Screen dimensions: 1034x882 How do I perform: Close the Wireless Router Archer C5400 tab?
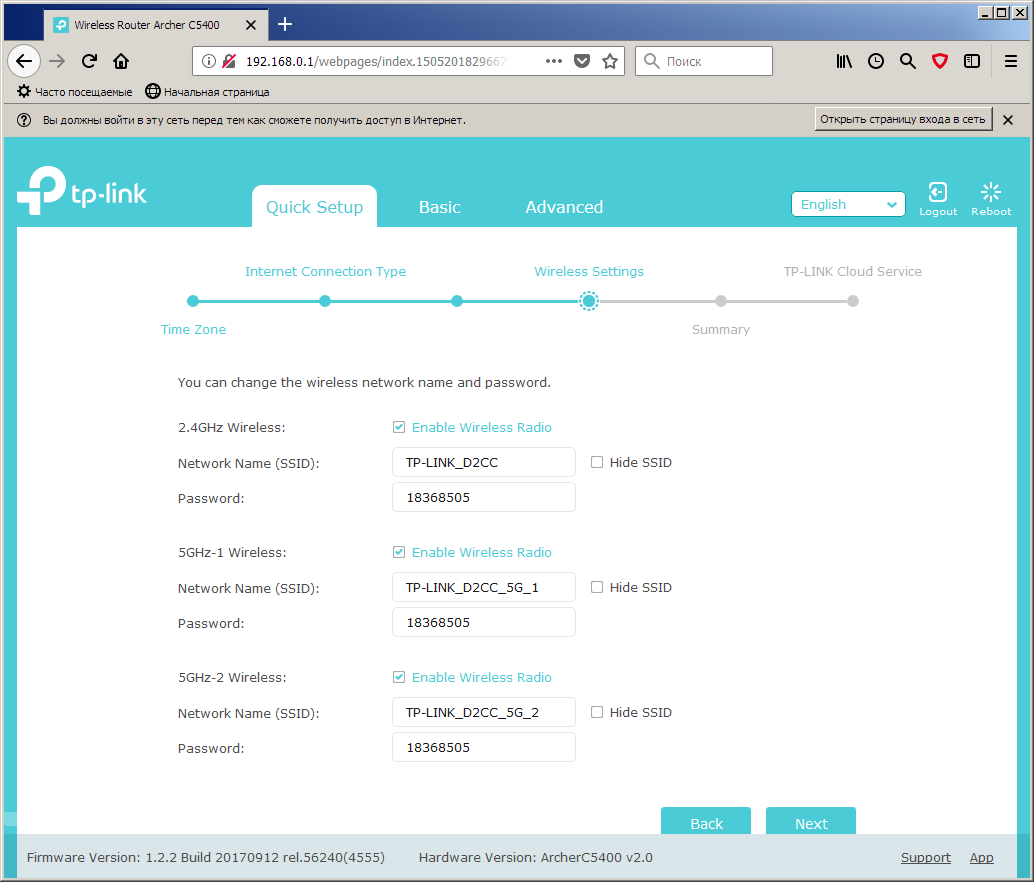[251, 25]
